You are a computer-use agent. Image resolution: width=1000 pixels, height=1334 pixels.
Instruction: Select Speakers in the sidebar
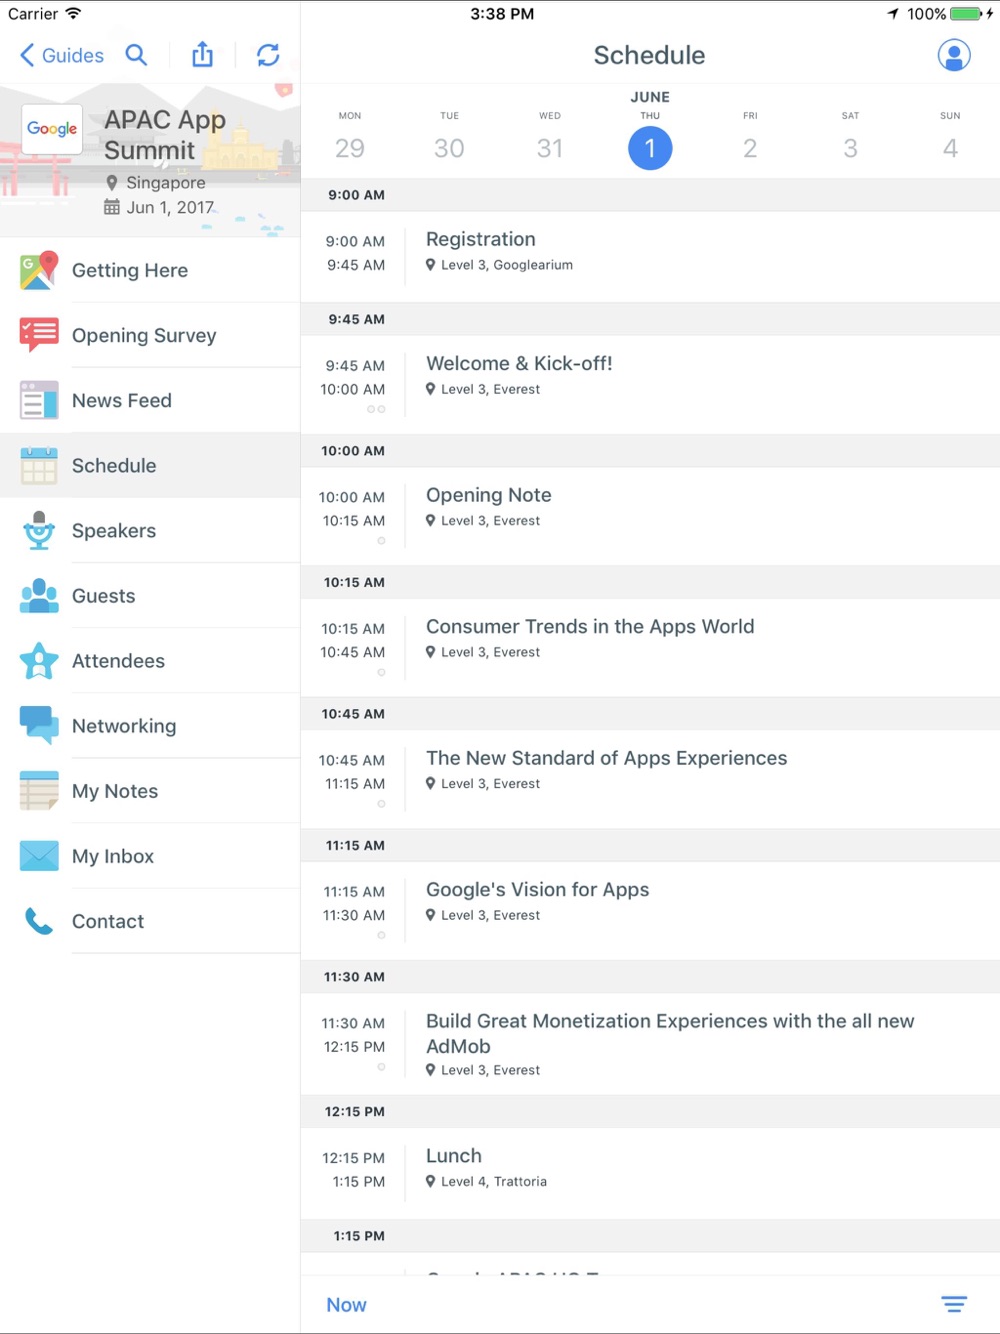pyautogui.click(x=150, y=530)
